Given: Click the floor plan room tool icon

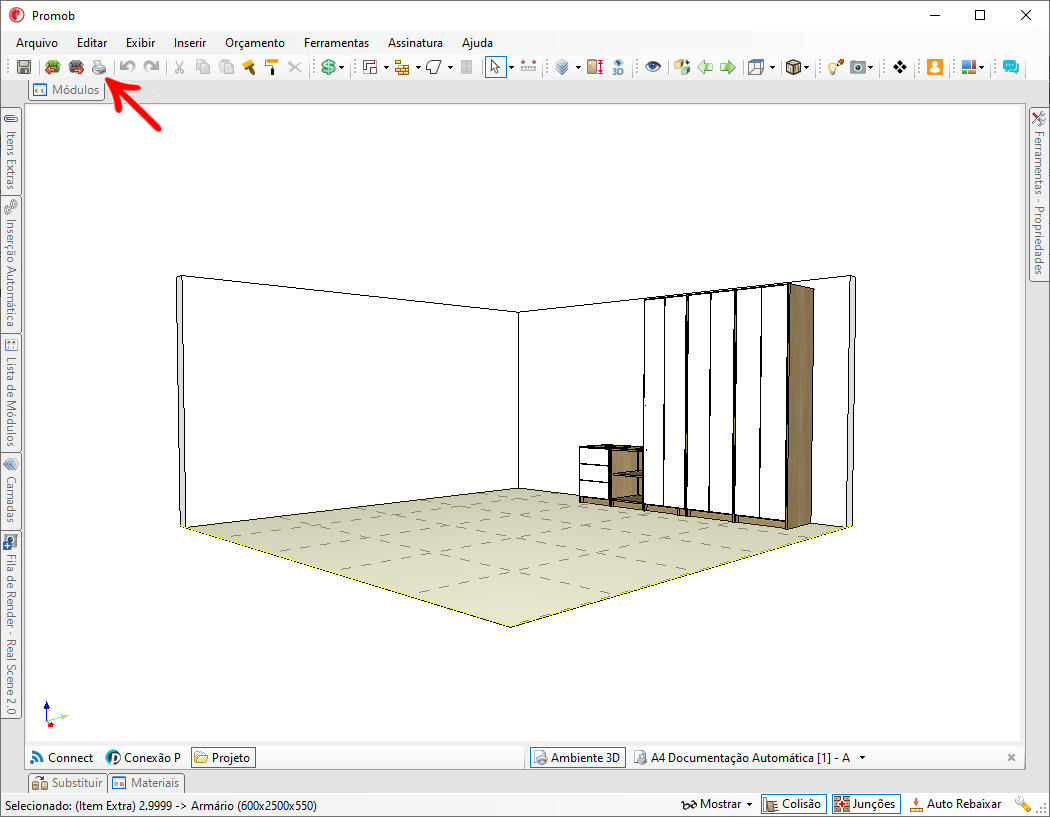Looking at the screenshot, I should [x=370, y=67].
